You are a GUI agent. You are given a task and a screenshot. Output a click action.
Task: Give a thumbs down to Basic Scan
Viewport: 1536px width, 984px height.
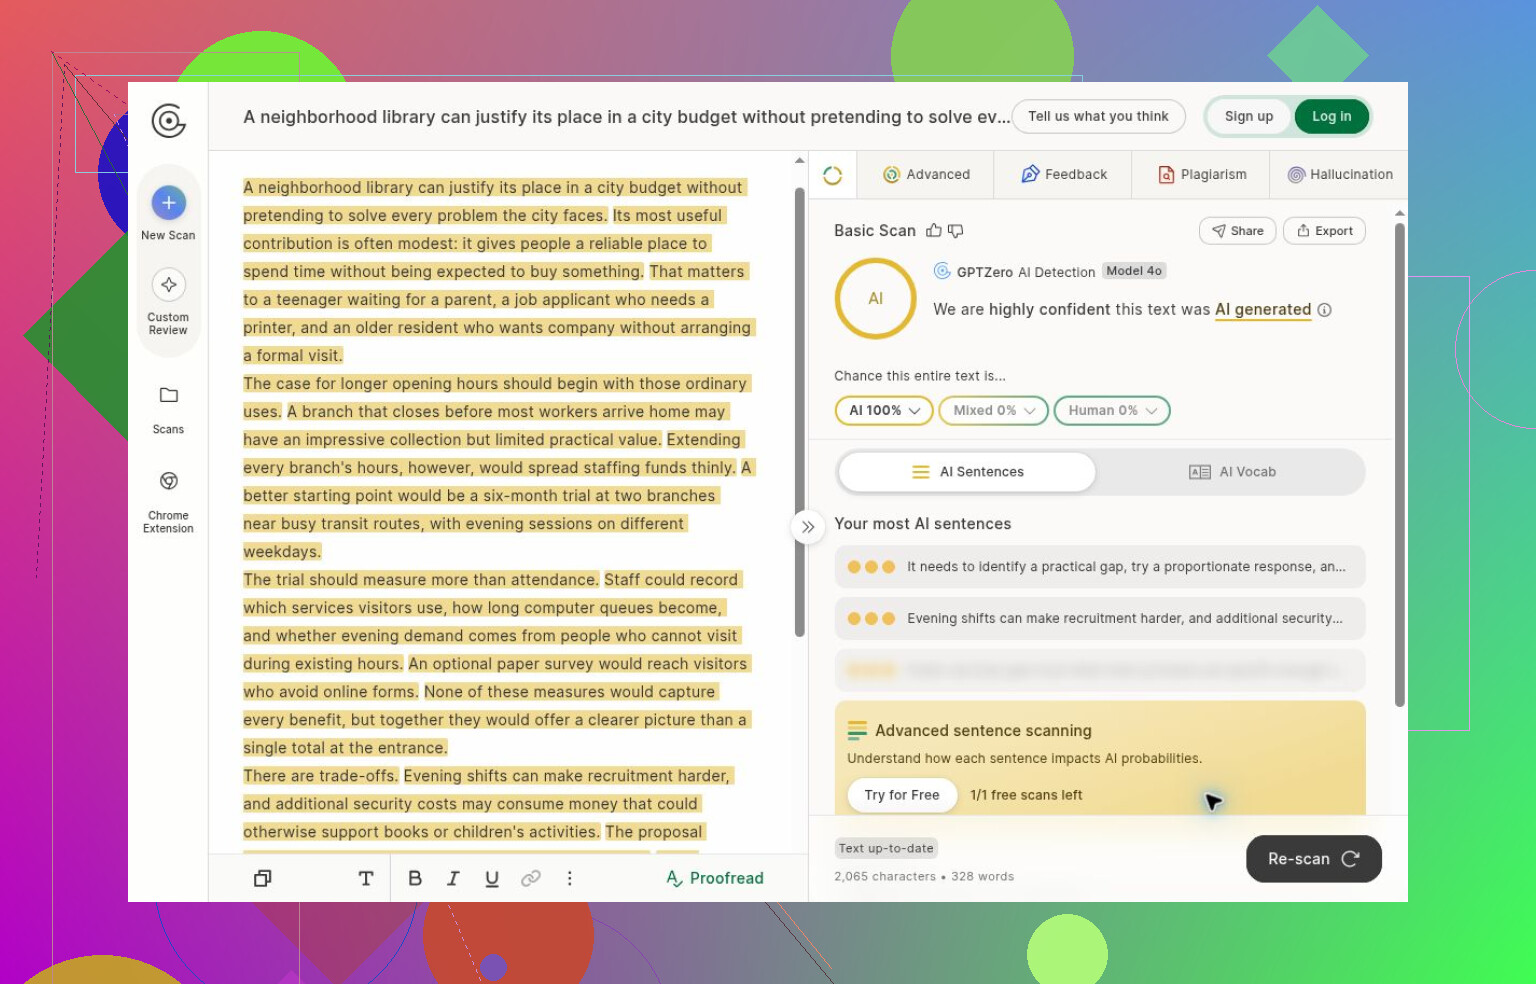pyautogui.click(x=956, y=231)
